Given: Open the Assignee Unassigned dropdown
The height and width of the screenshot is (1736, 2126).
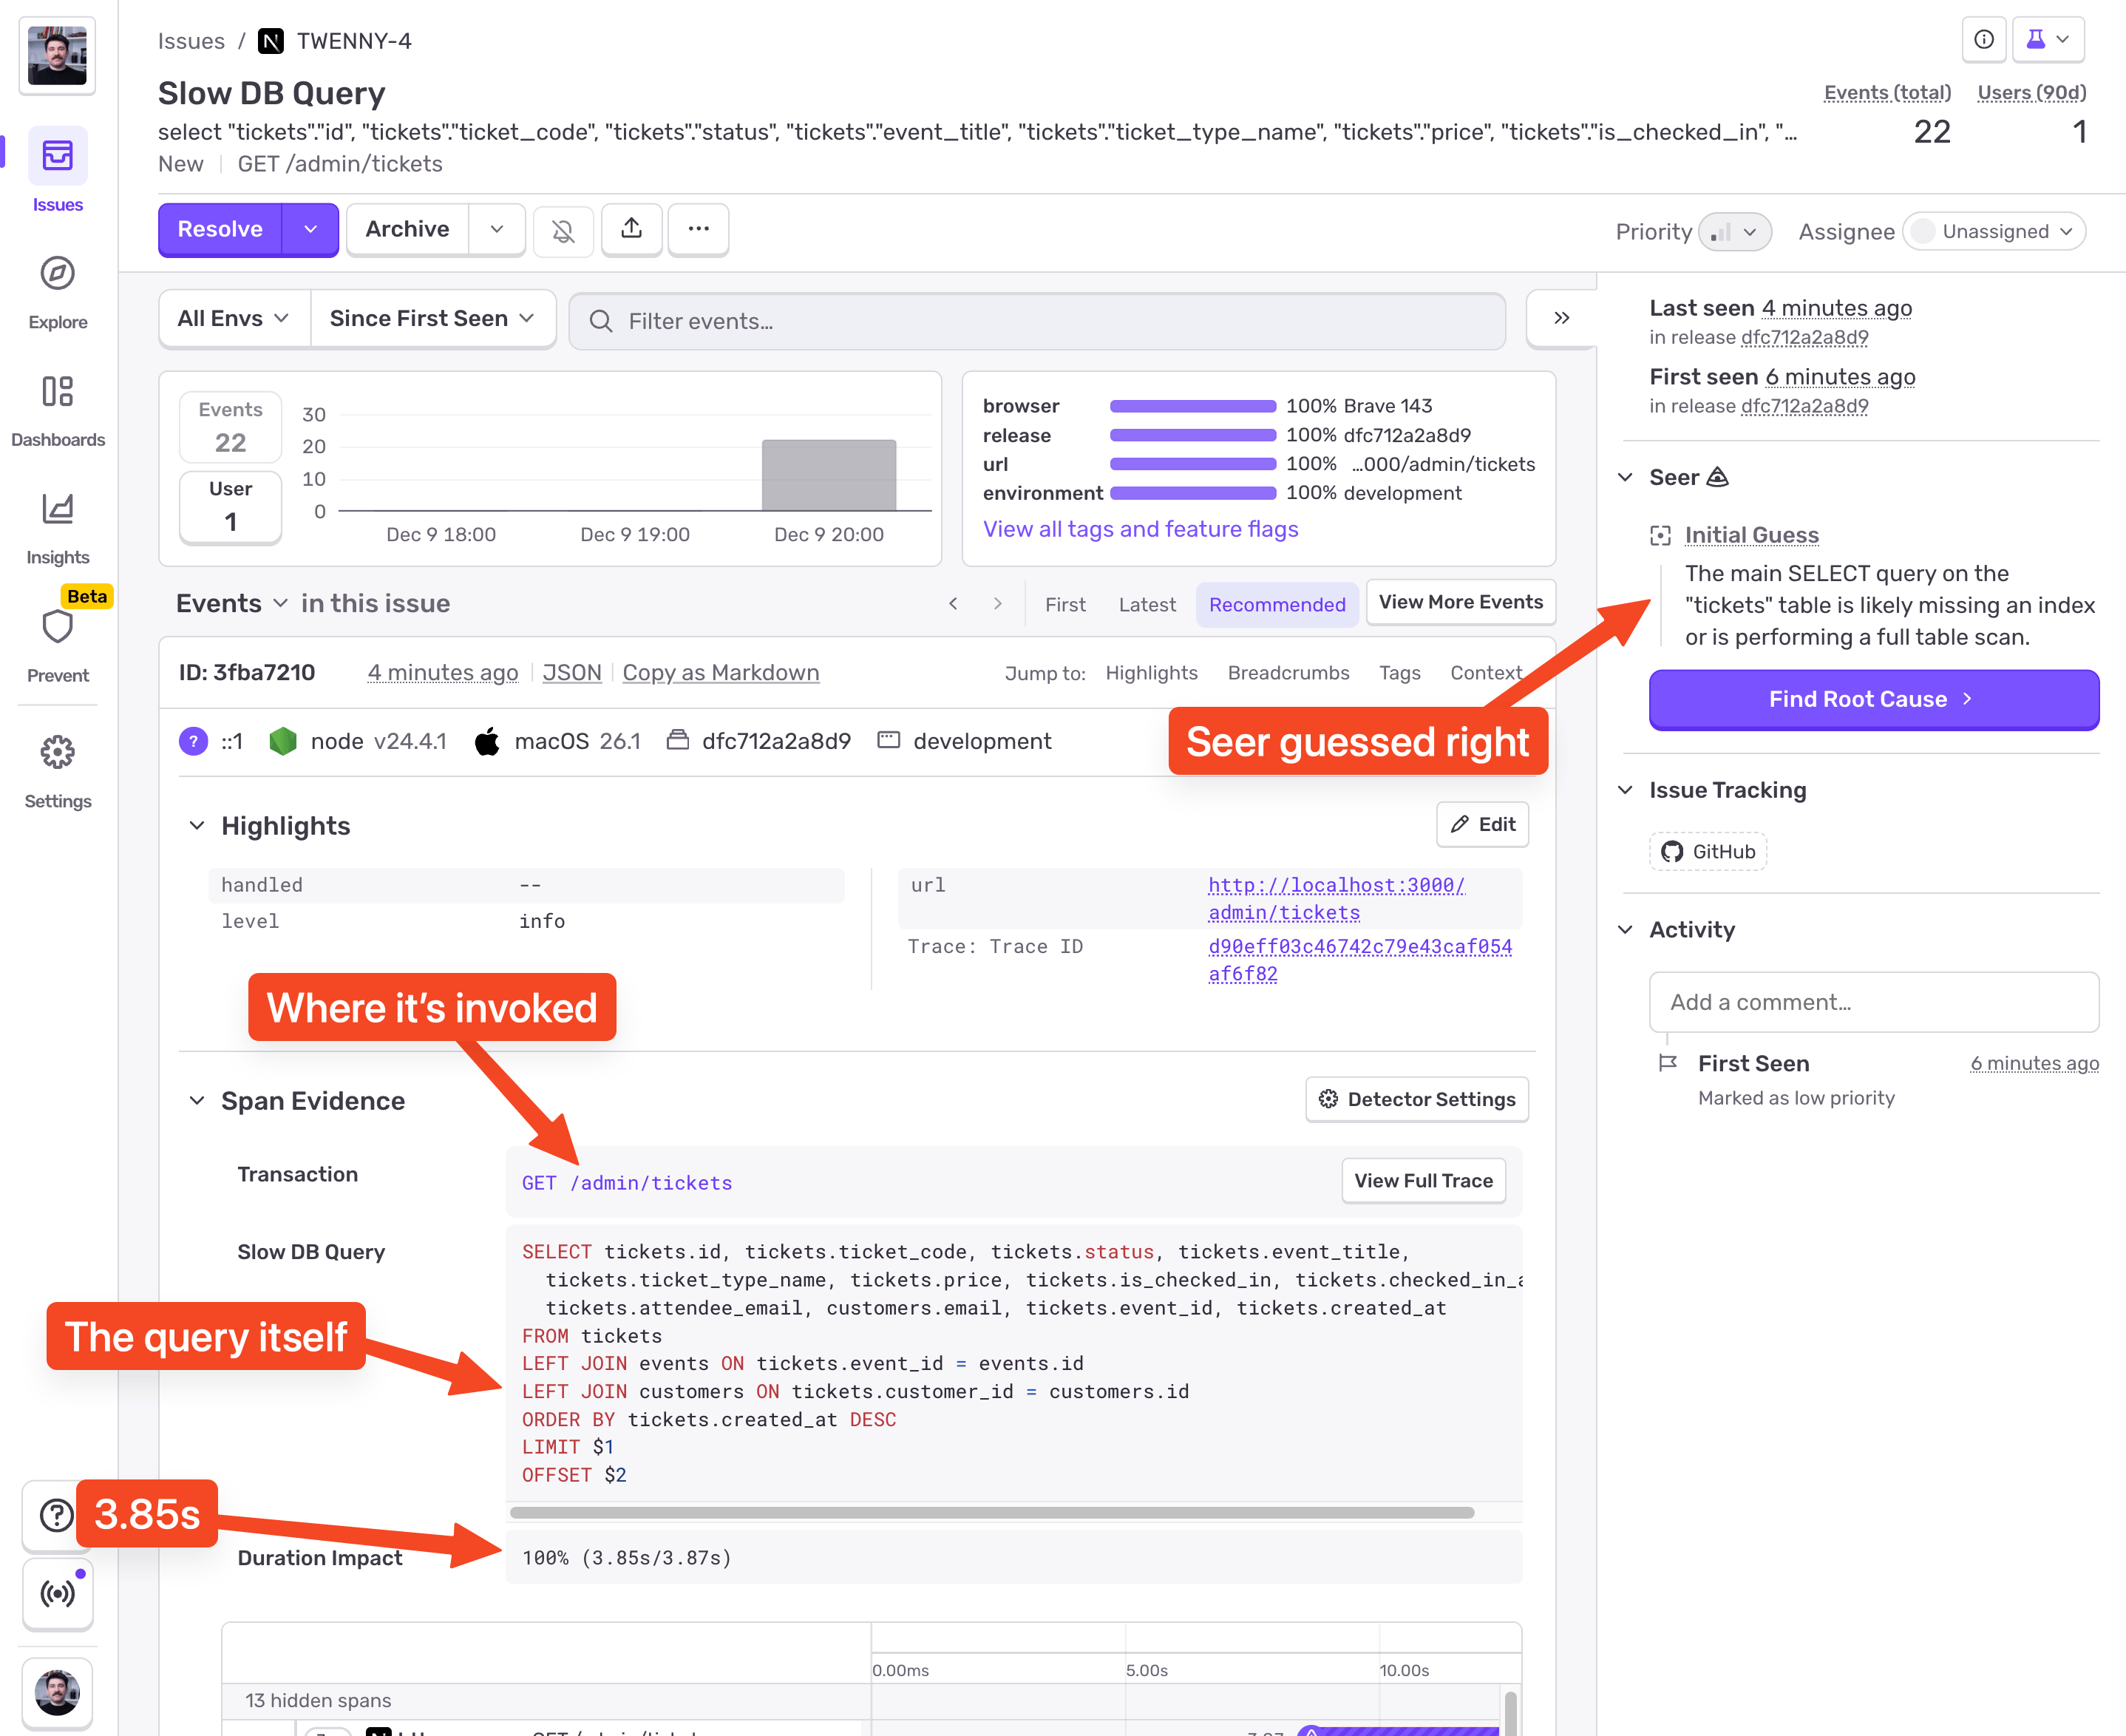Looking at the screenshot, I should [1993, 231].
